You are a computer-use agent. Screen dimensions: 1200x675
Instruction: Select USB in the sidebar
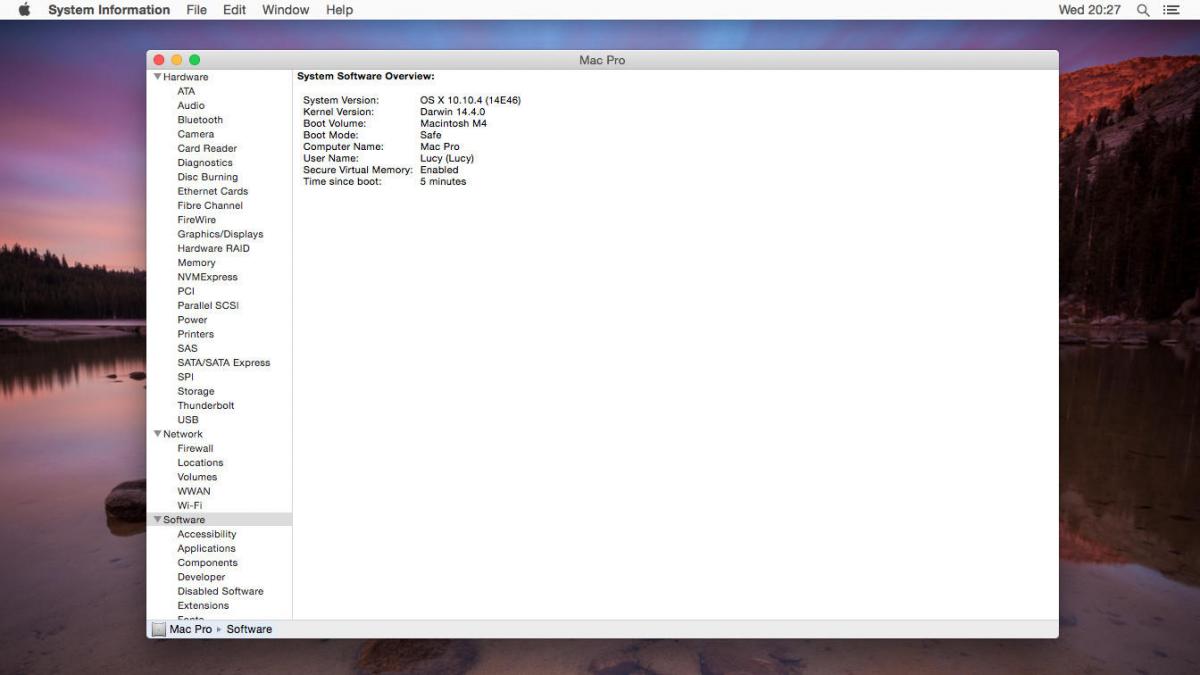pos(188,420)
